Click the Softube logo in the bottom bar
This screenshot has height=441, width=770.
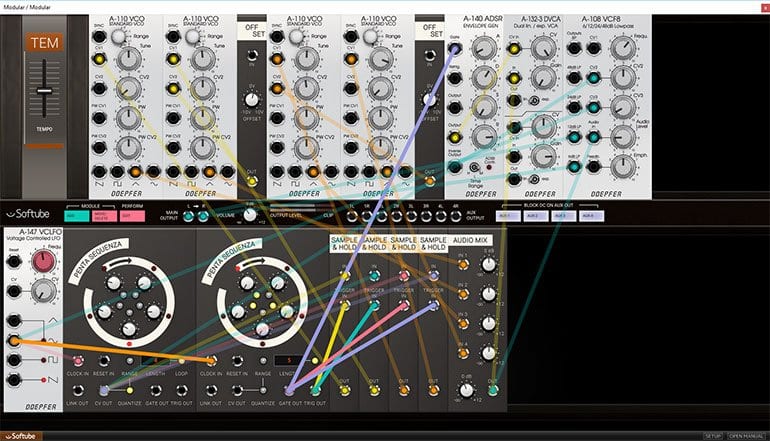click(x=21, y=436)
